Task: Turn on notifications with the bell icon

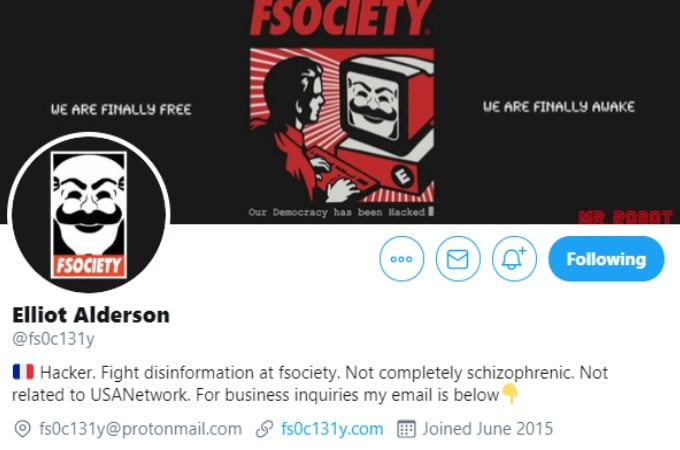Action: coord(514,259)
